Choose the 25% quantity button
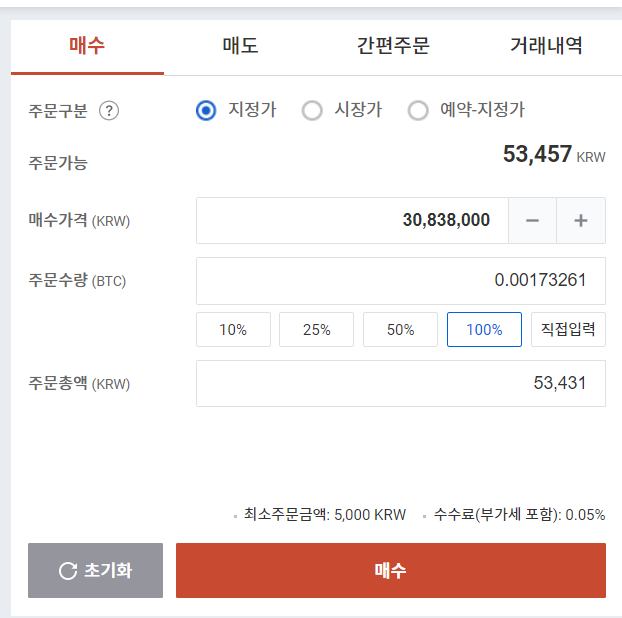 pos(317,330)
